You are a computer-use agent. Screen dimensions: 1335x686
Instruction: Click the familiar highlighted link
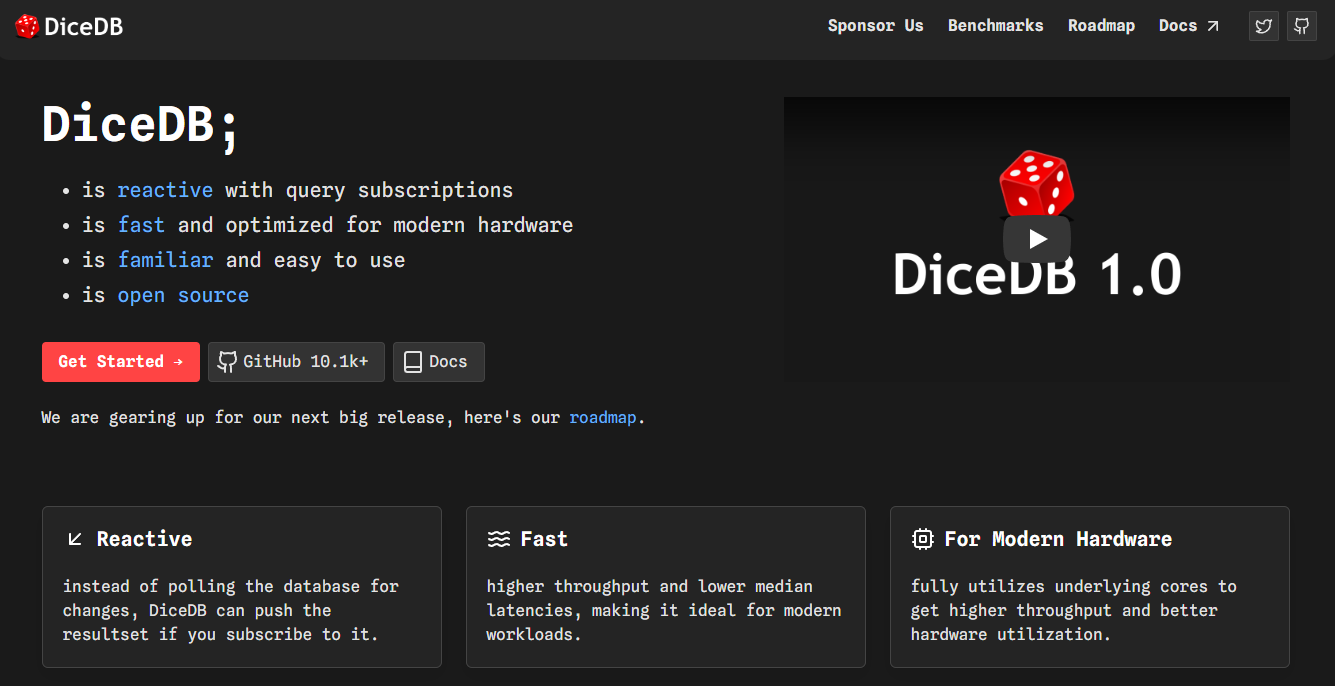(x=165, y=260)
